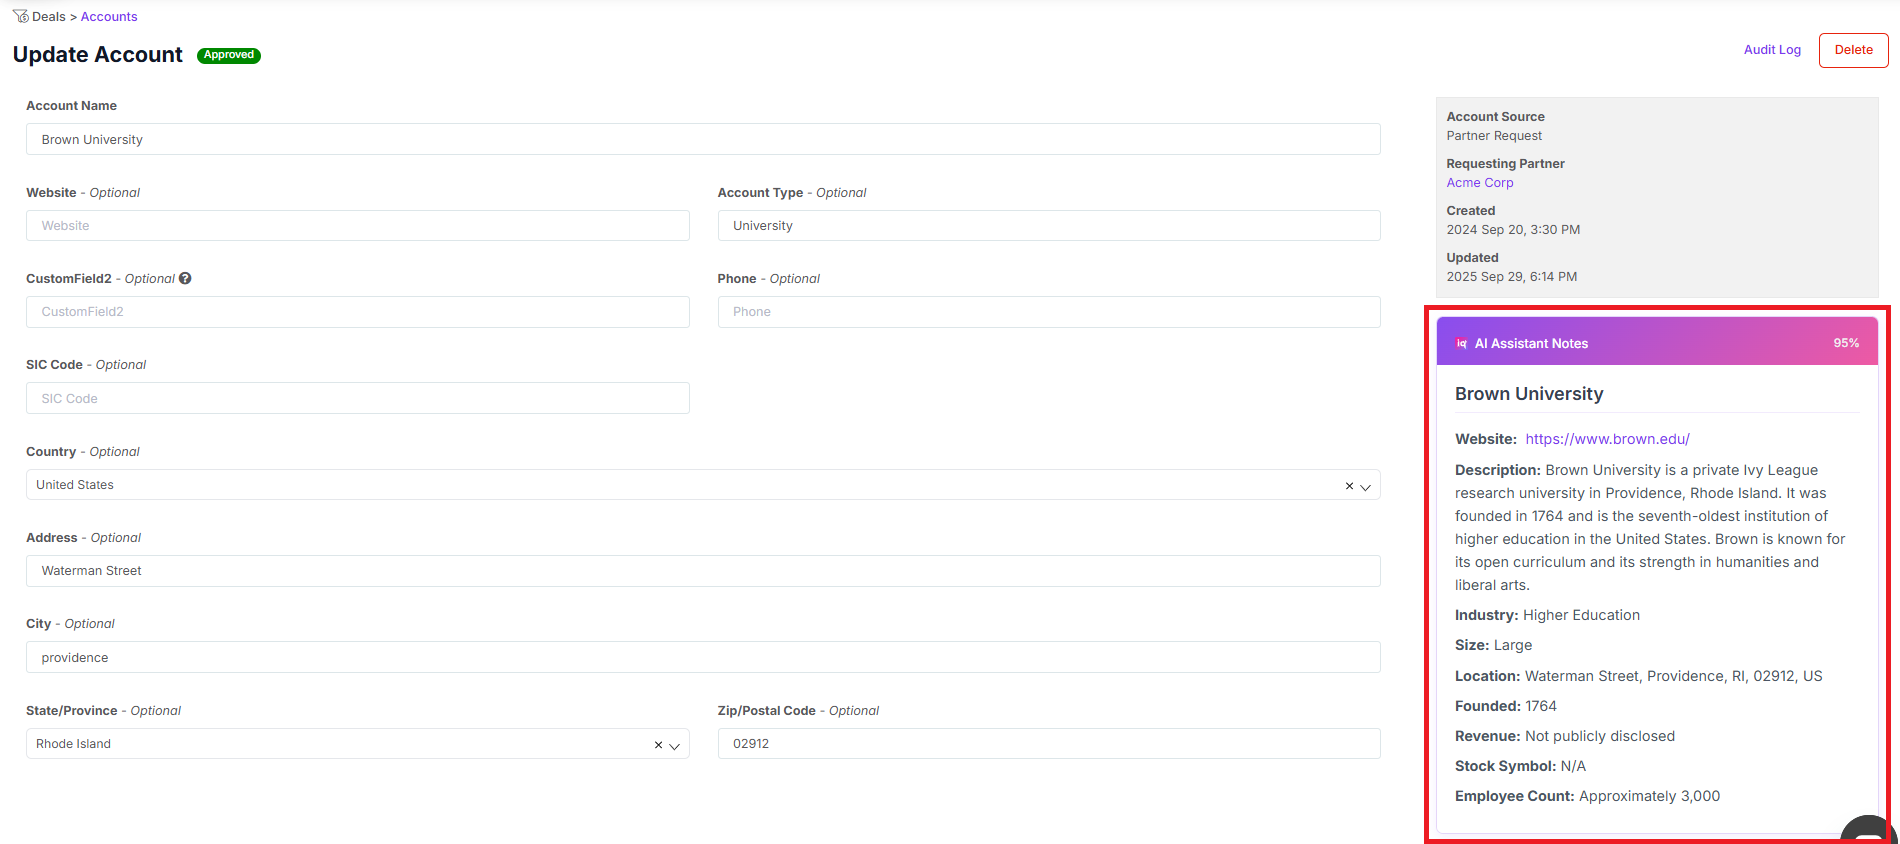Click into the Website input
This screenshot has height=844, width=1900.
[x=357, y=226]
